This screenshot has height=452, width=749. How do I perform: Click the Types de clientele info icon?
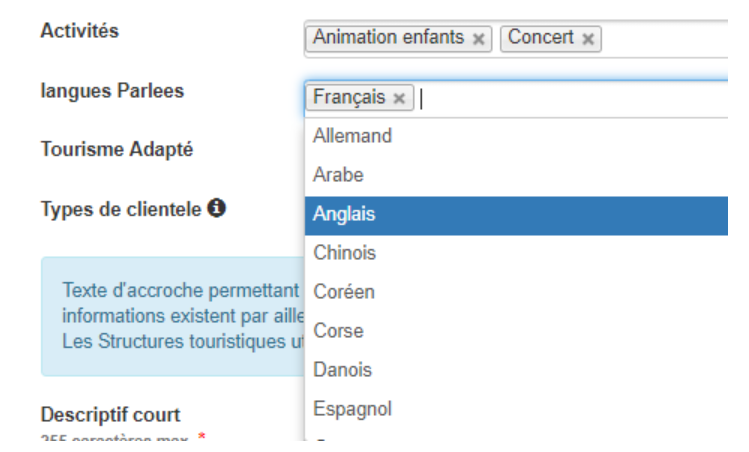(216, 208)
